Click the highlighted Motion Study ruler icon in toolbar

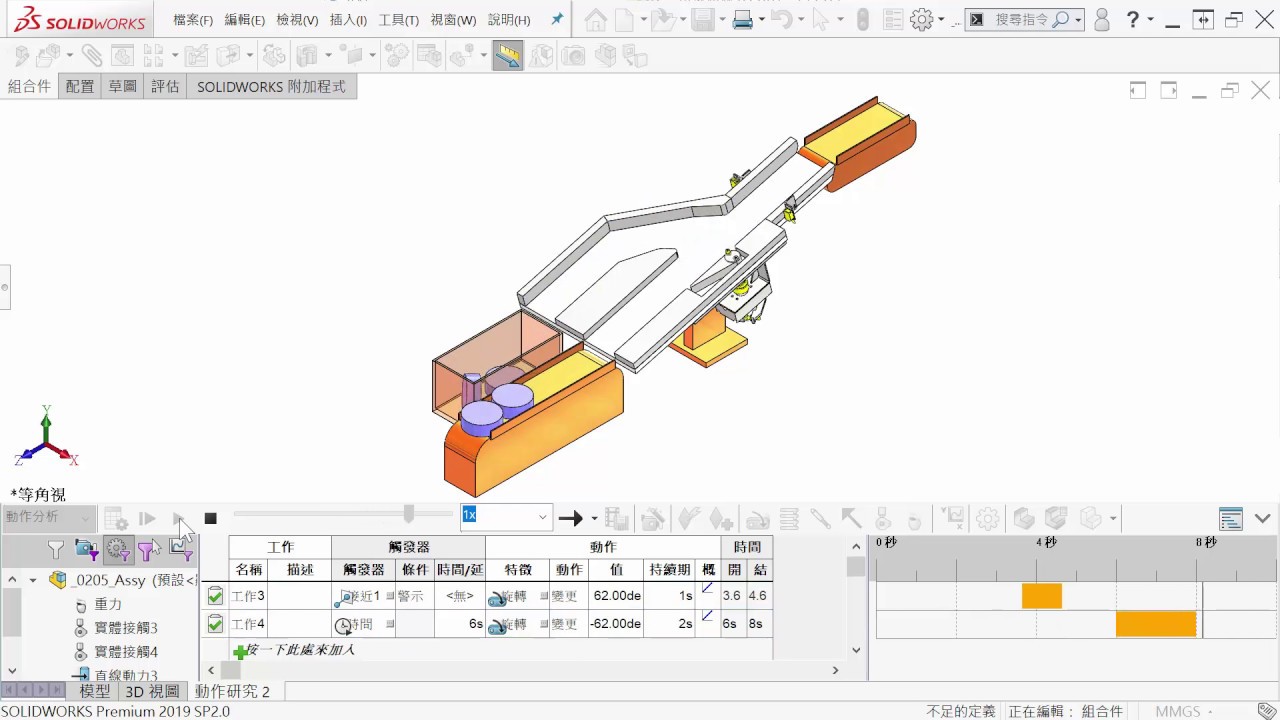click(507, 56)
